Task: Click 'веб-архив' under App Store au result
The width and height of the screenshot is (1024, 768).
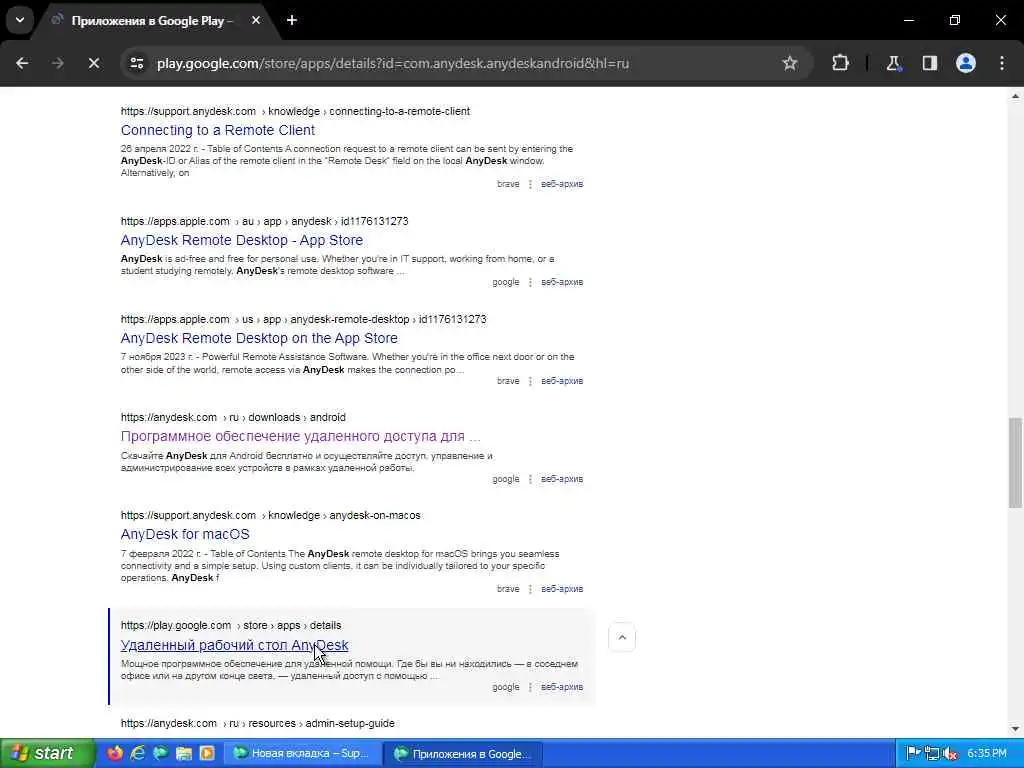Action: [562, 282]
